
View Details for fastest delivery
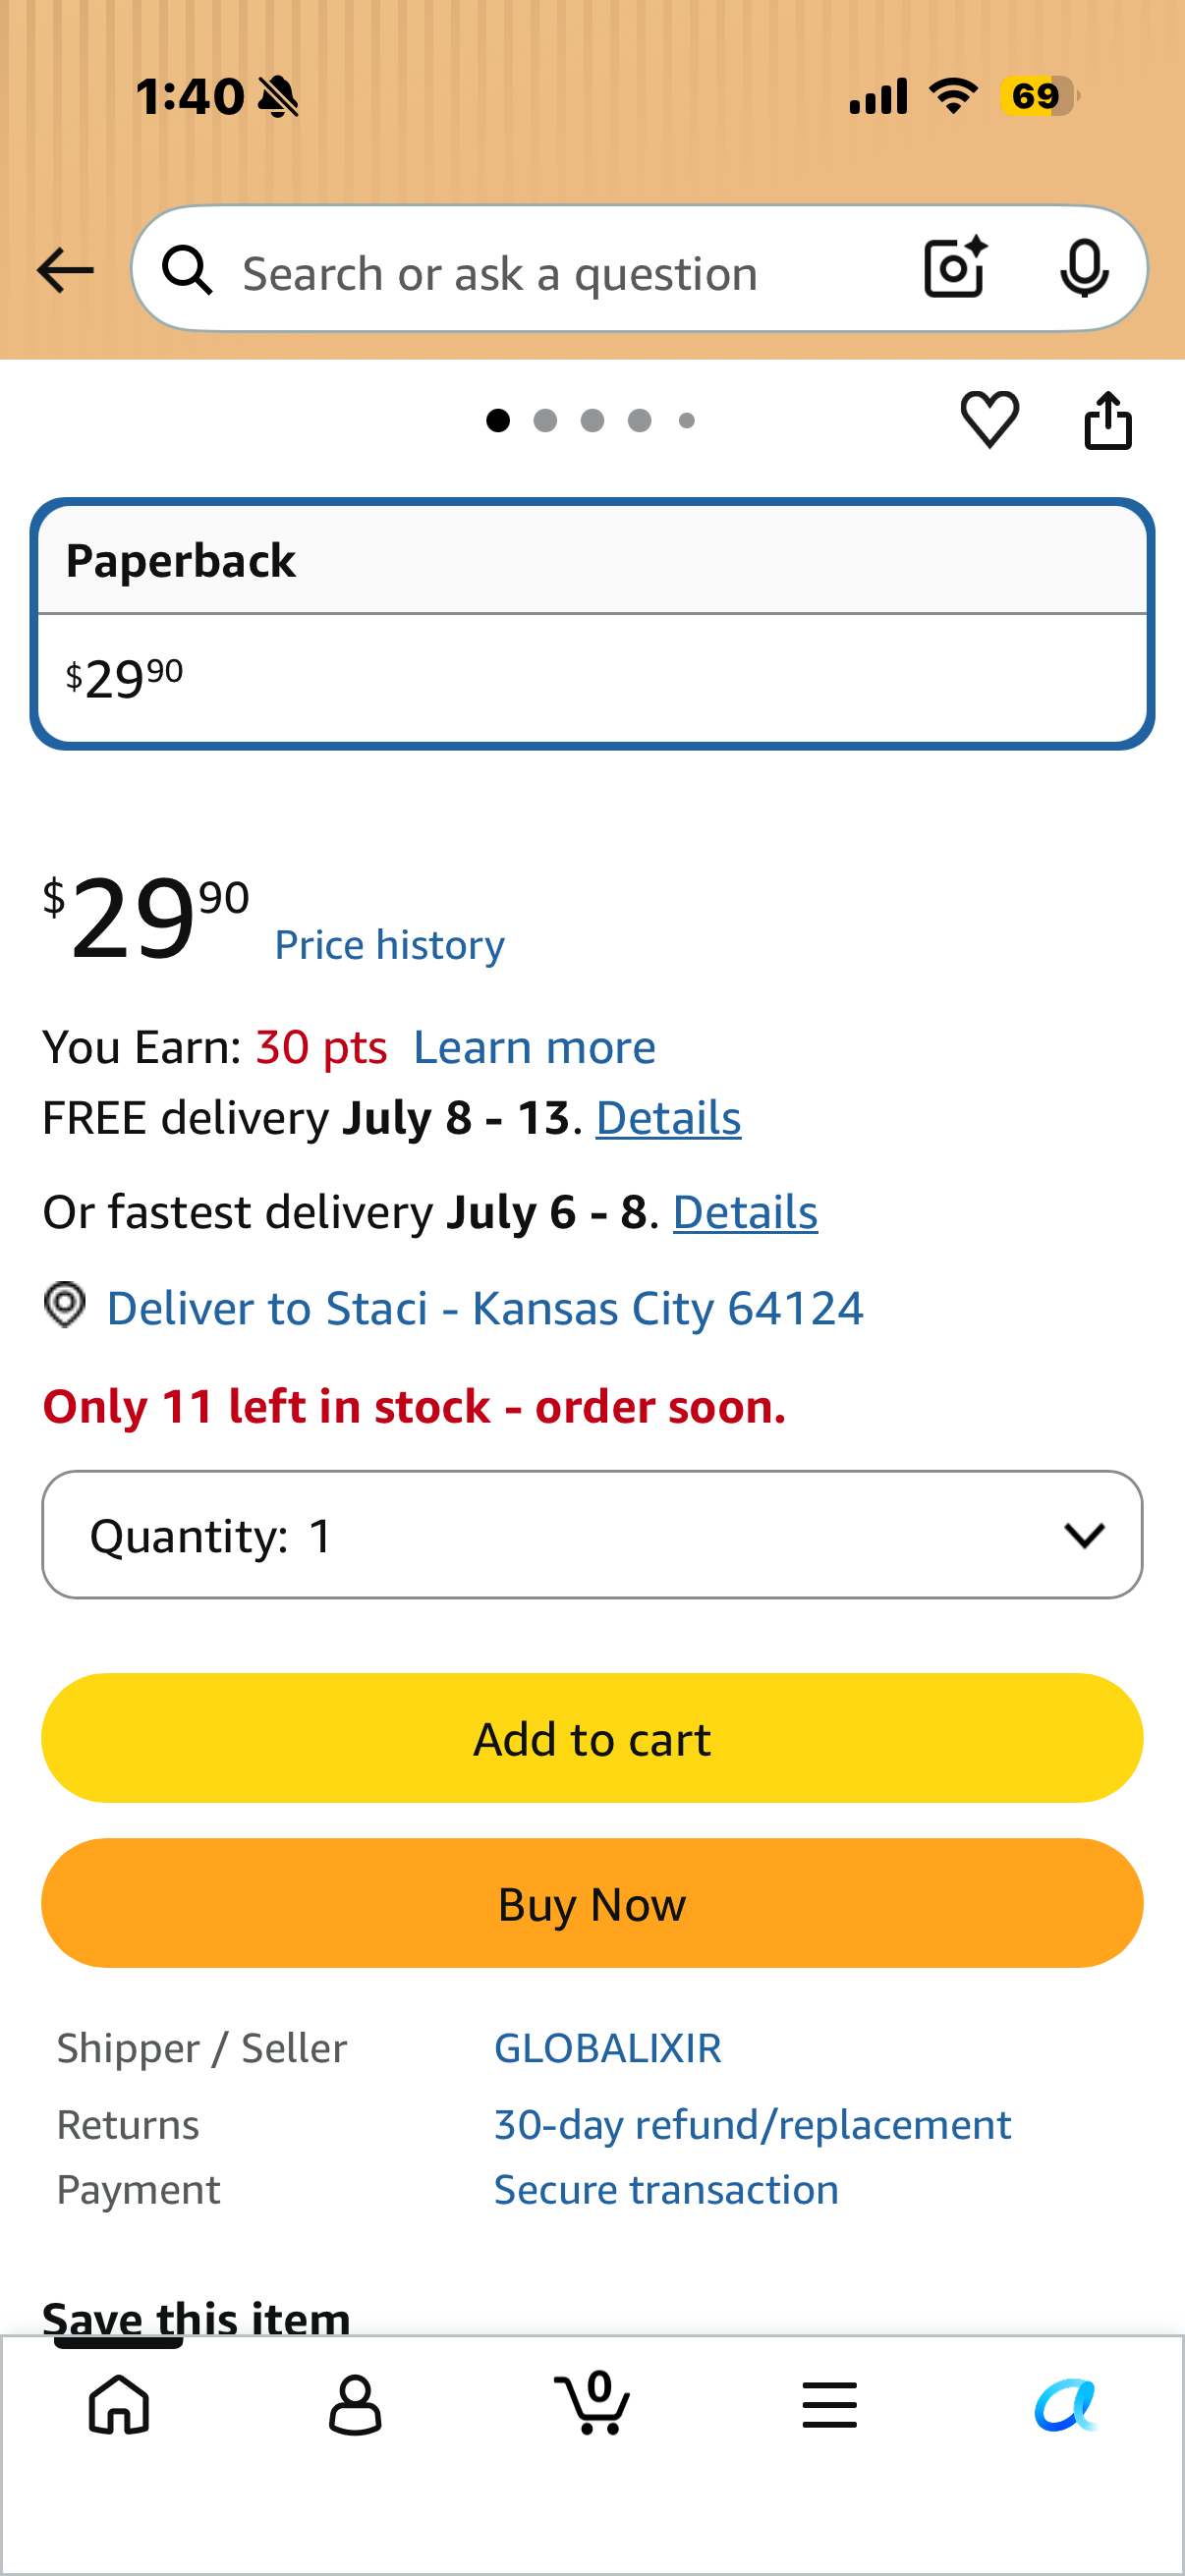click(x=745, y=1212)
